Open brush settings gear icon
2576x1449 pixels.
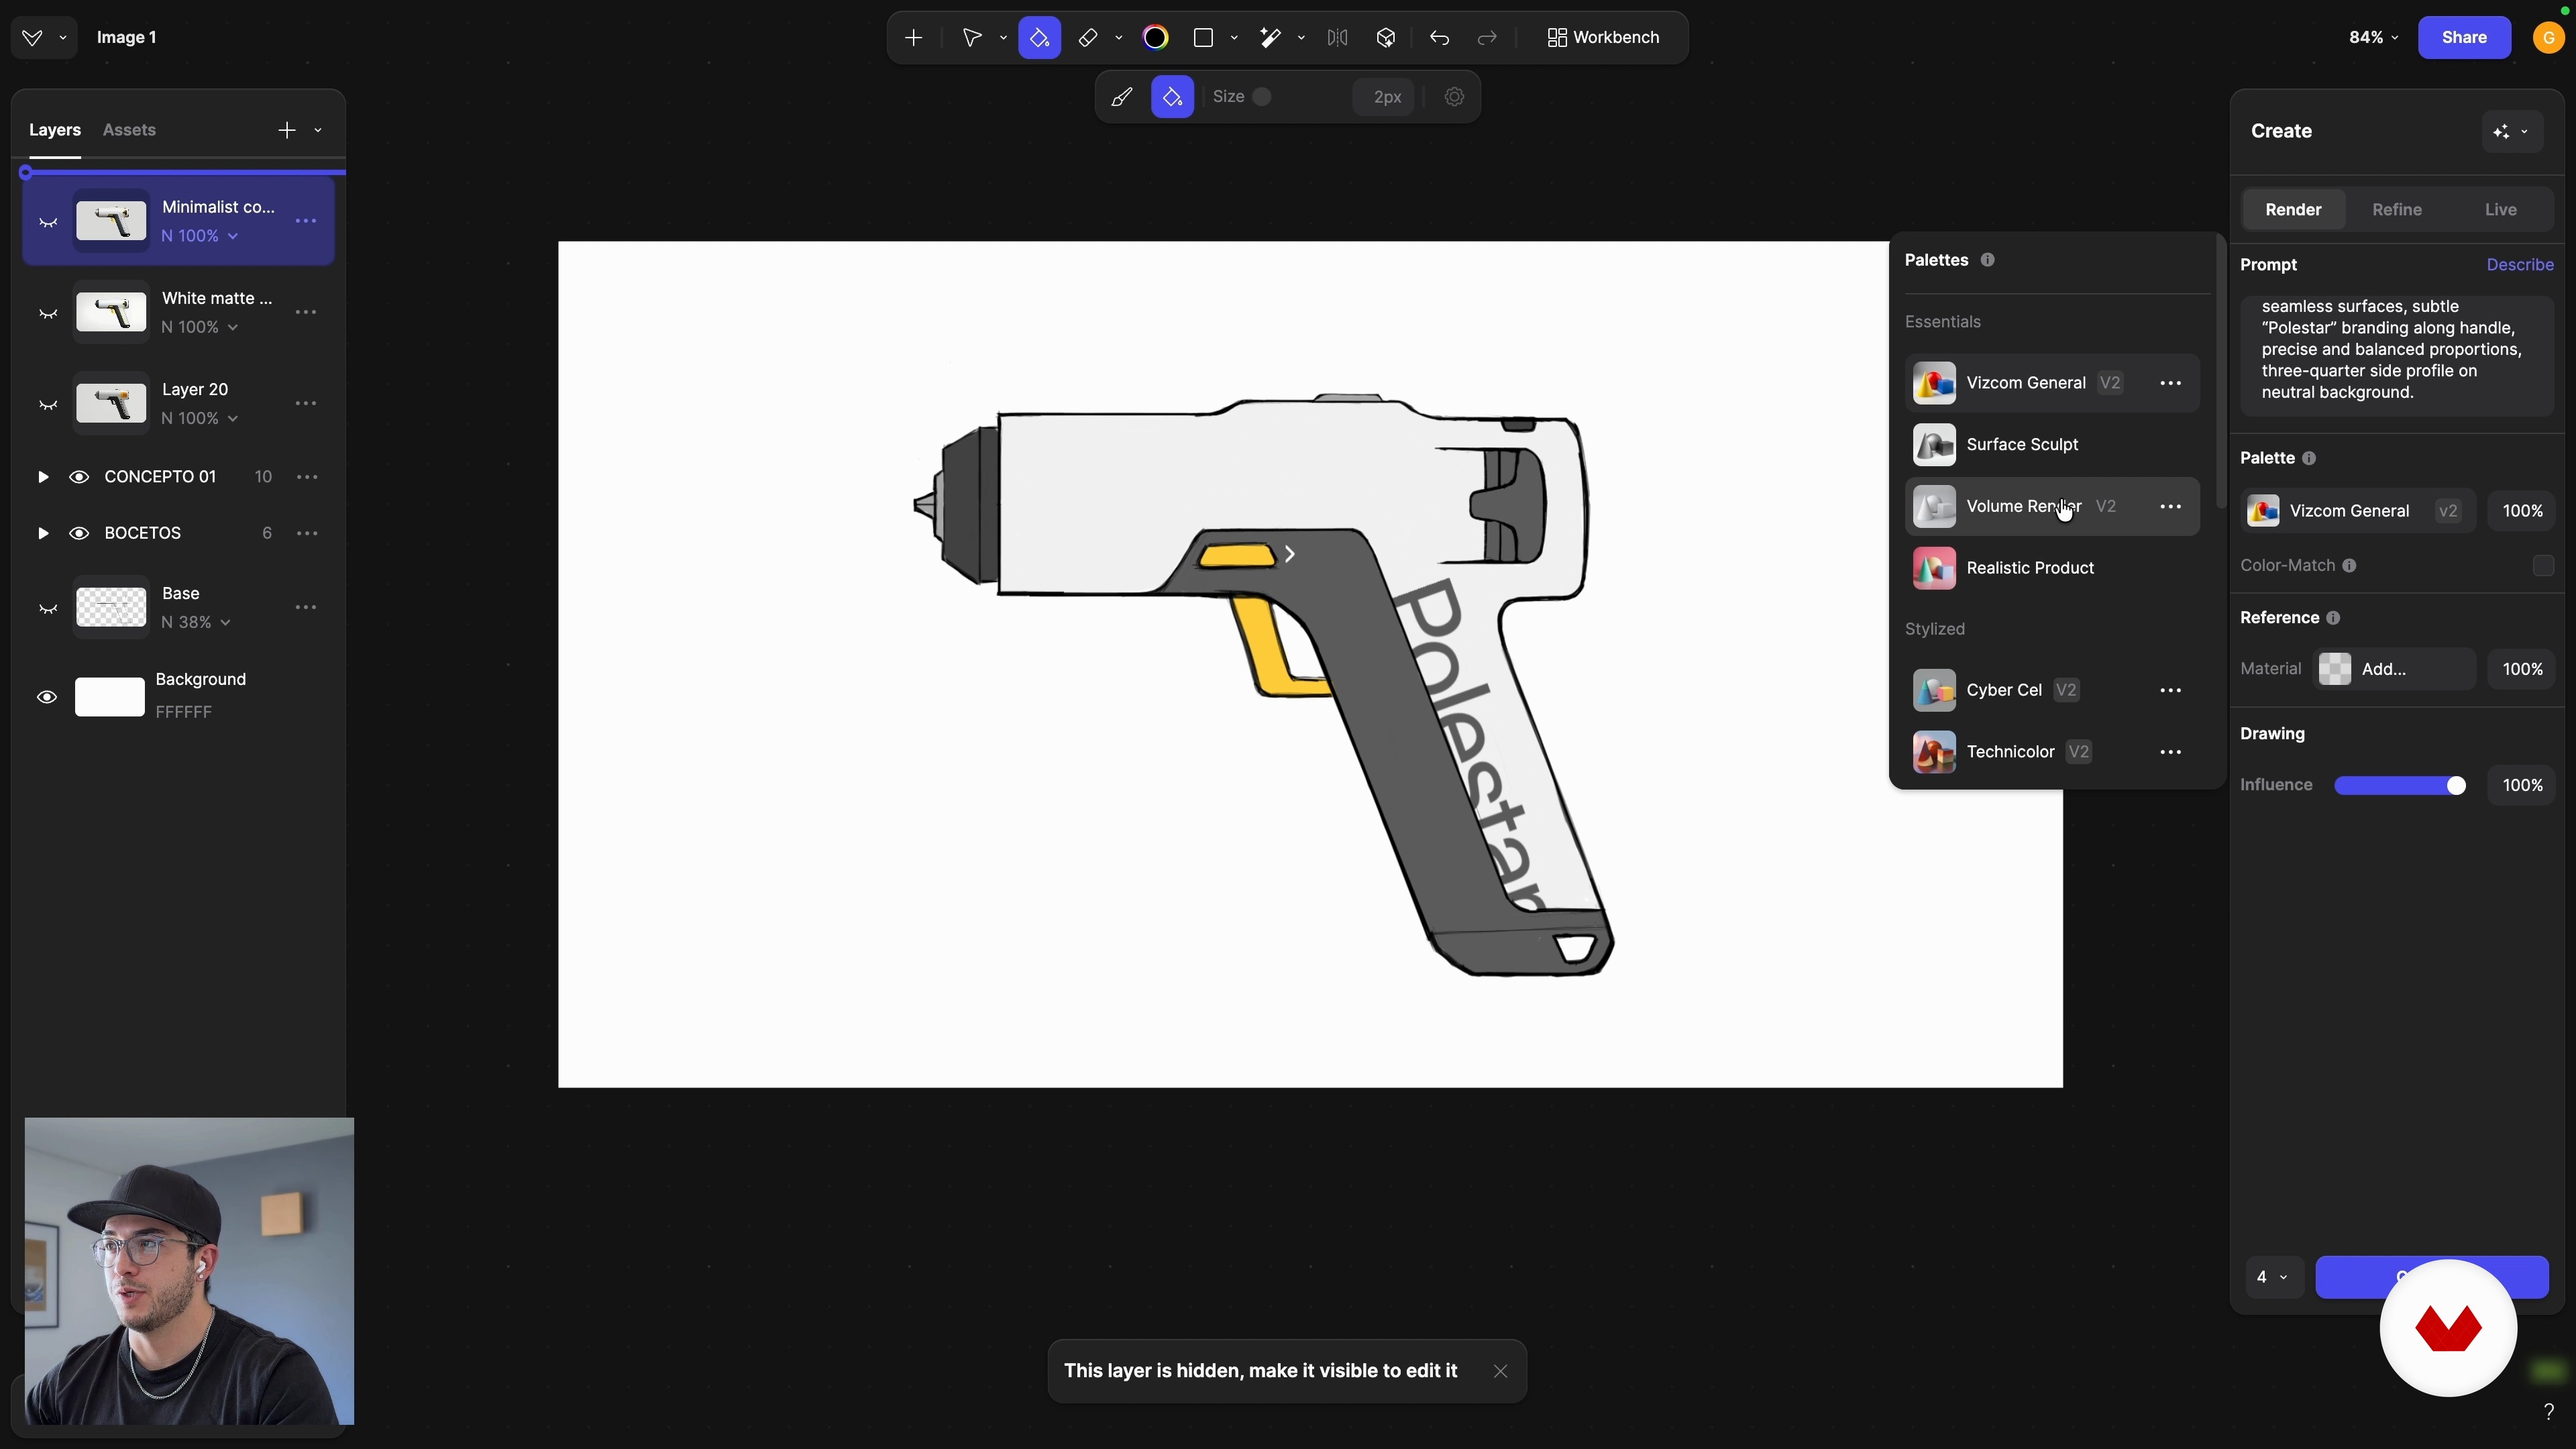click(x=1454, y=97)
